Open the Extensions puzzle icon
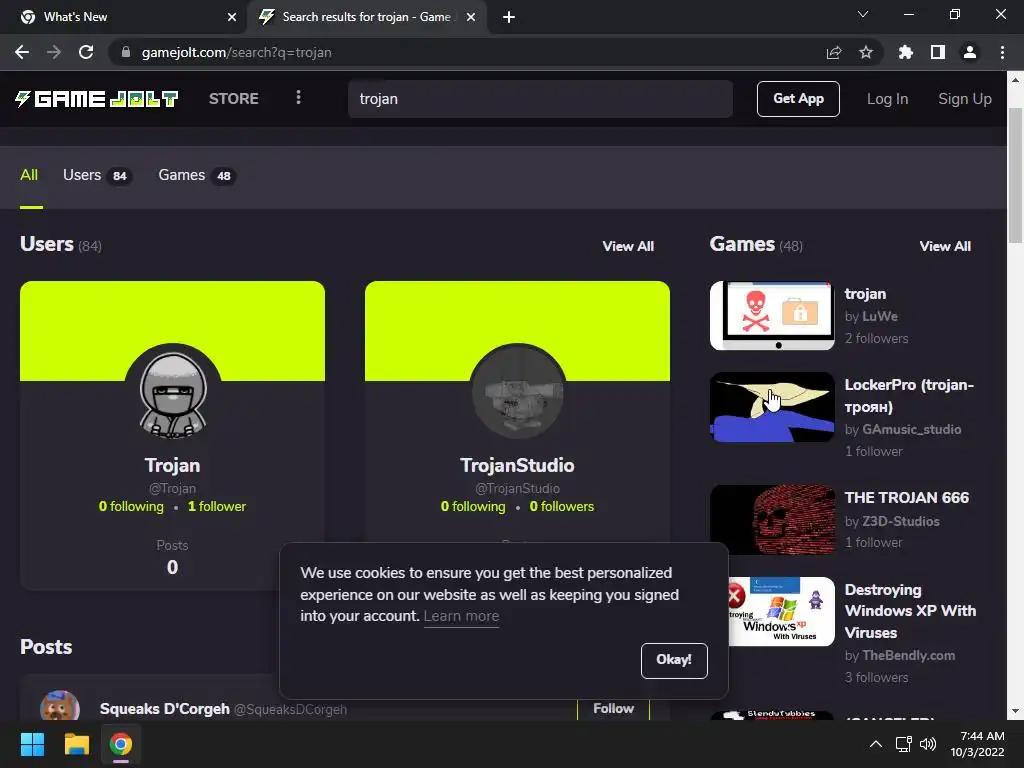 pyautogui.click(x=906, y=52)
